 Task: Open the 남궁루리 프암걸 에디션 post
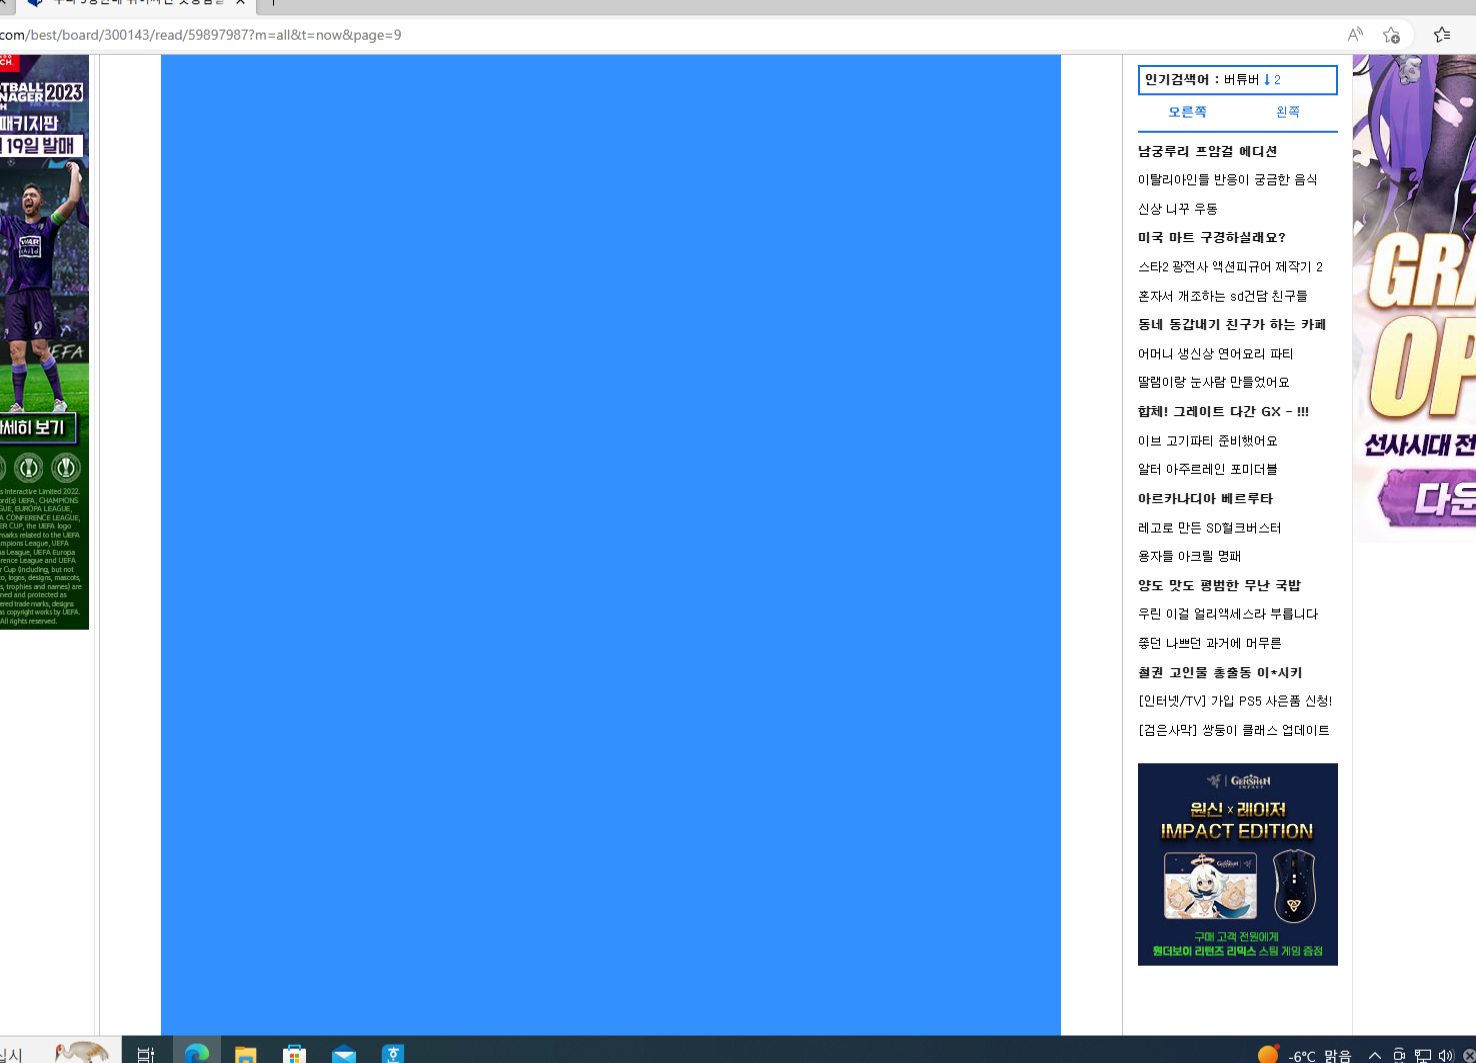1207,151
